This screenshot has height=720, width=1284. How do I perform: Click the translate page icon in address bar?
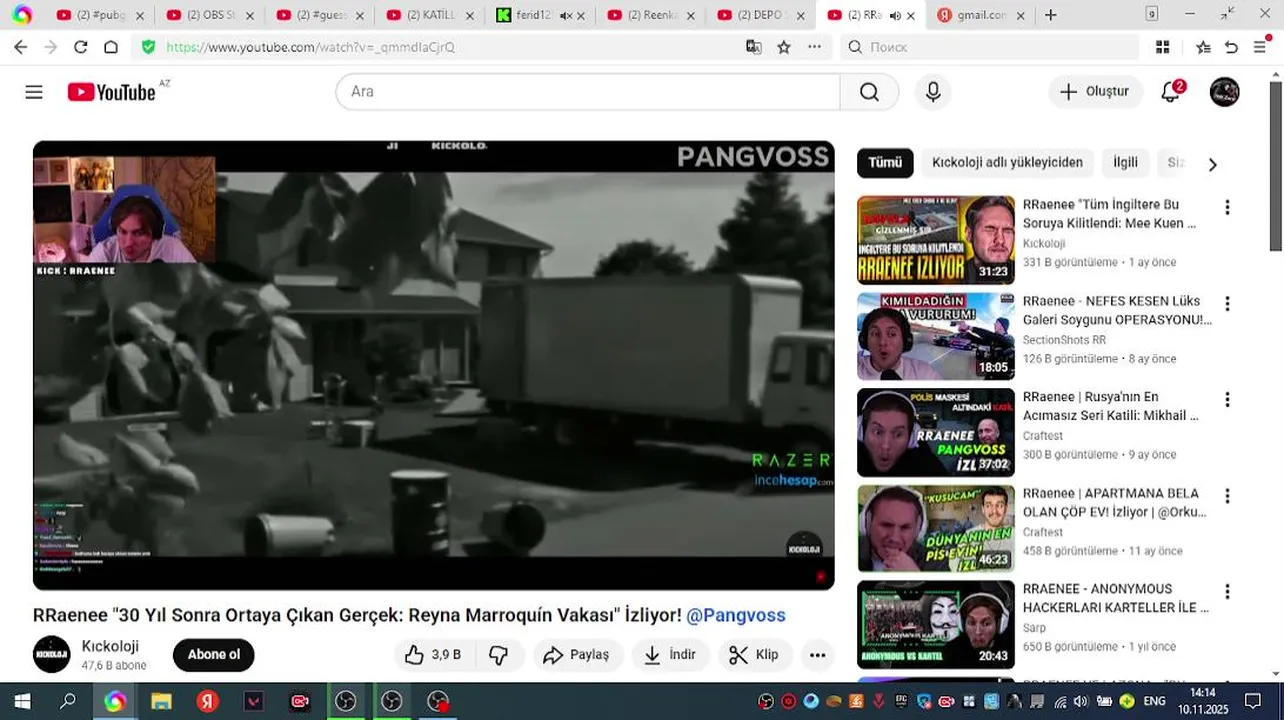[x=754, y=47]
